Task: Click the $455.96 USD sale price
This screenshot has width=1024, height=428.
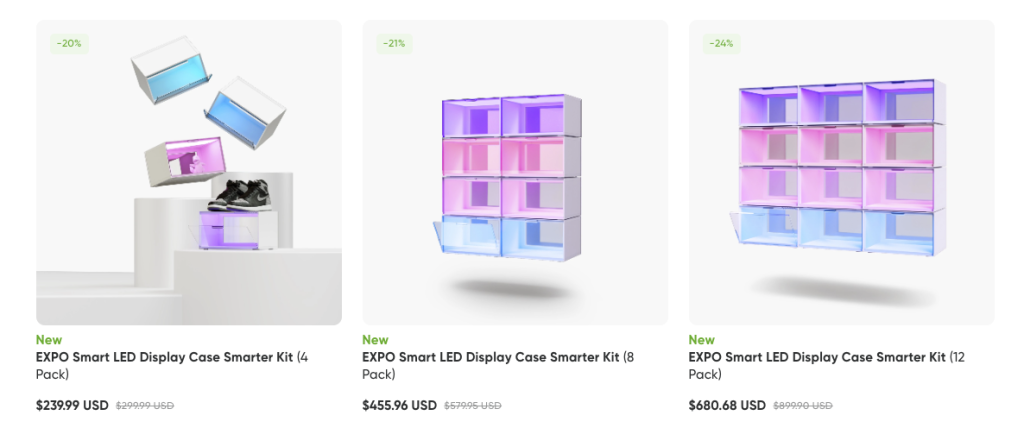Action: tap(399, 406)
